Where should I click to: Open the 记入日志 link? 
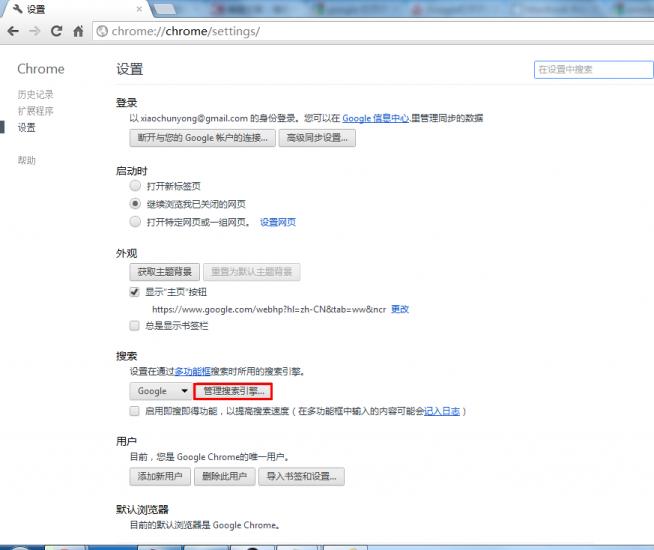click(442, 411)
